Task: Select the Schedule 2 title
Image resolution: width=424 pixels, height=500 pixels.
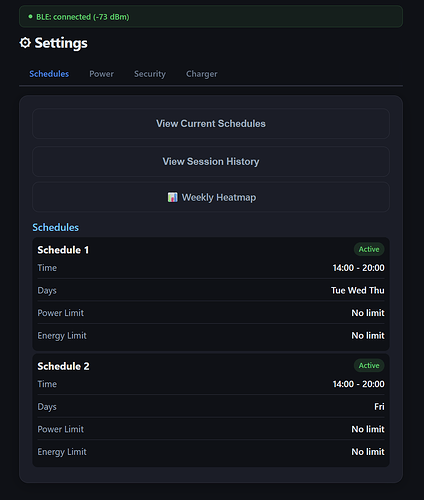Action: point(63,366)
